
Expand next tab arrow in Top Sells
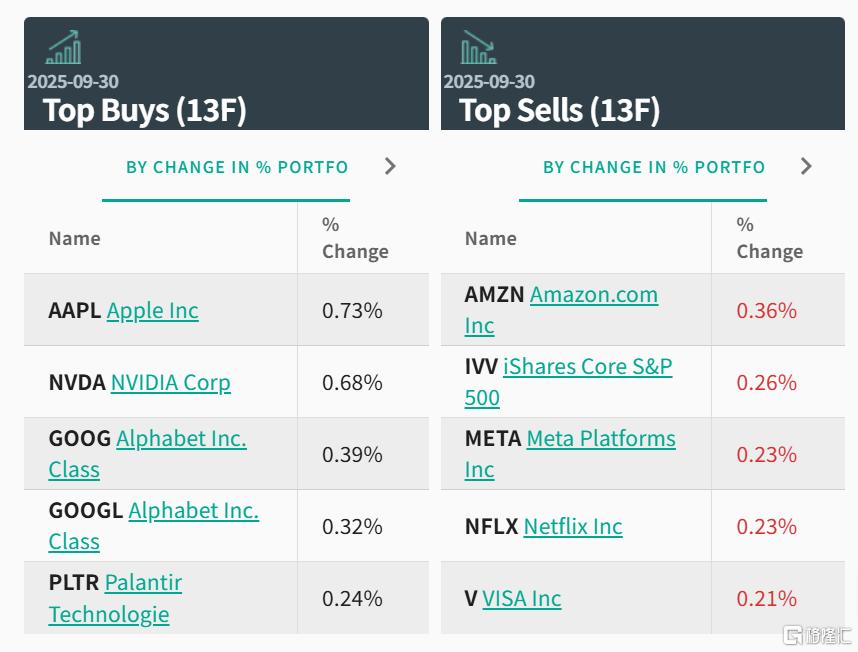click(x=806, y=166)
